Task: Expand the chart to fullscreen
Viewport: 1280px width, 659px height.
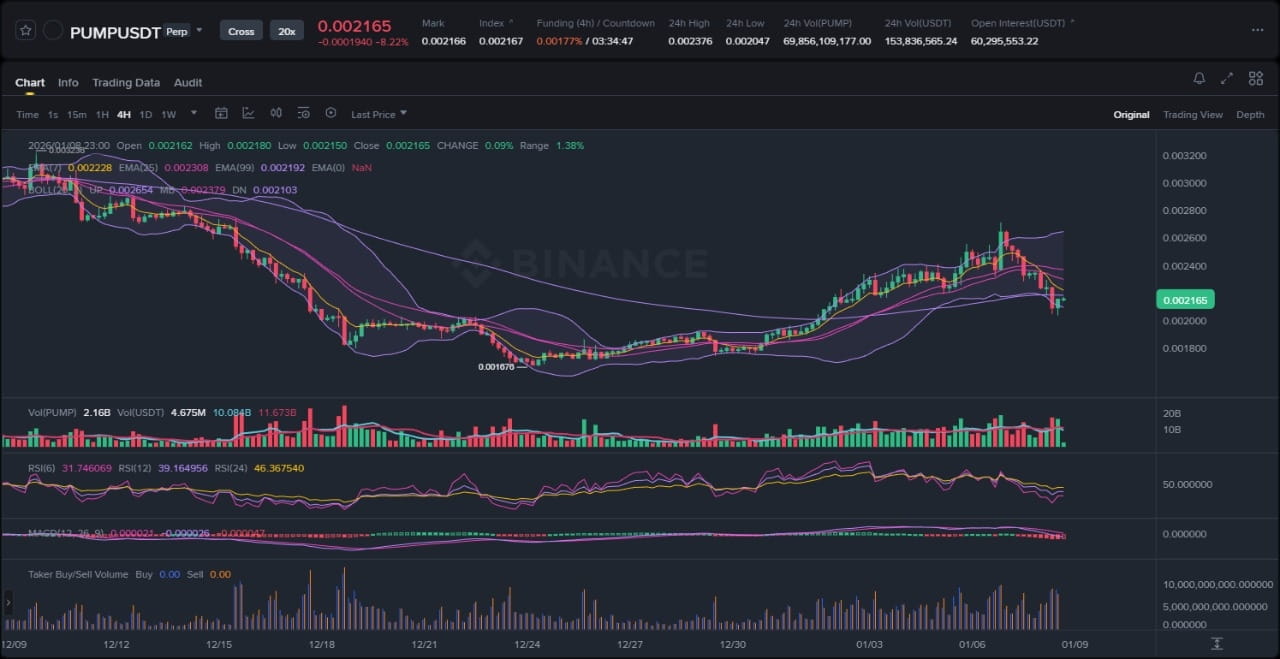Action: (x=1227, y=78)
